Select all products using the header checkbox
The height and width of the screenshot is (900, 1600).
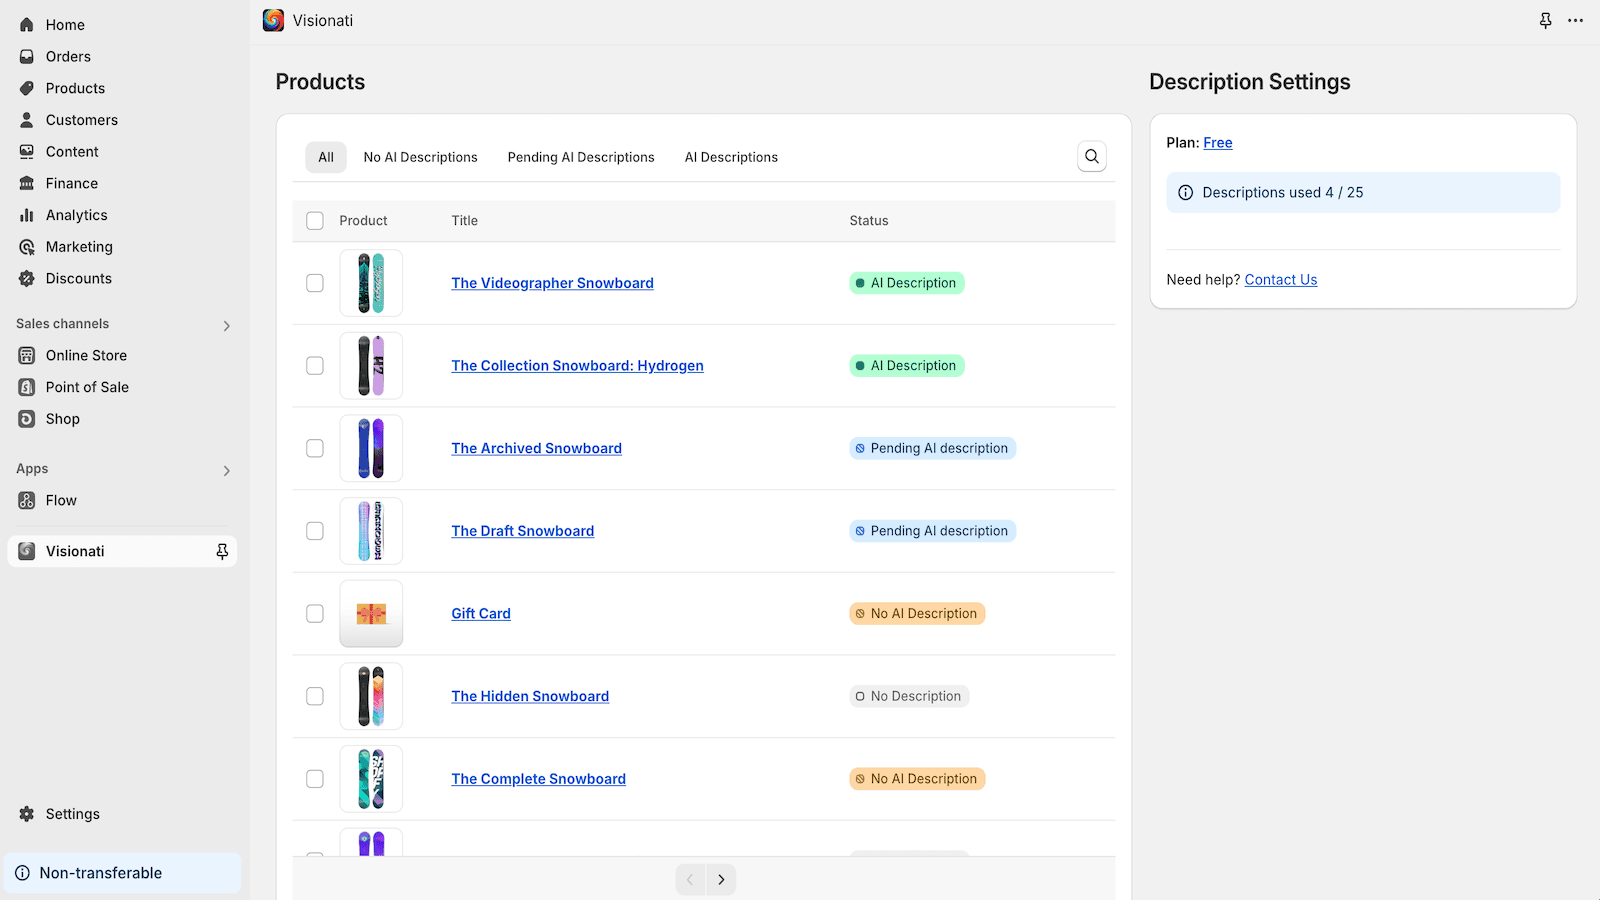[315, 220]
